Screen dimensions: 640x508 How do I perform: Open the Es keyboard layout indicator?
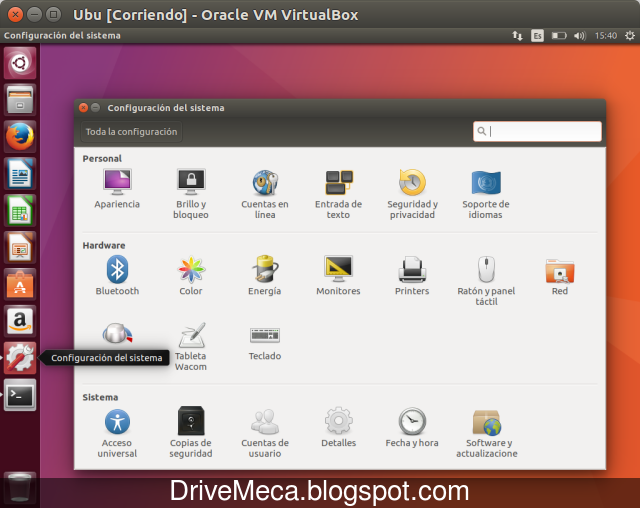point(537,36)
